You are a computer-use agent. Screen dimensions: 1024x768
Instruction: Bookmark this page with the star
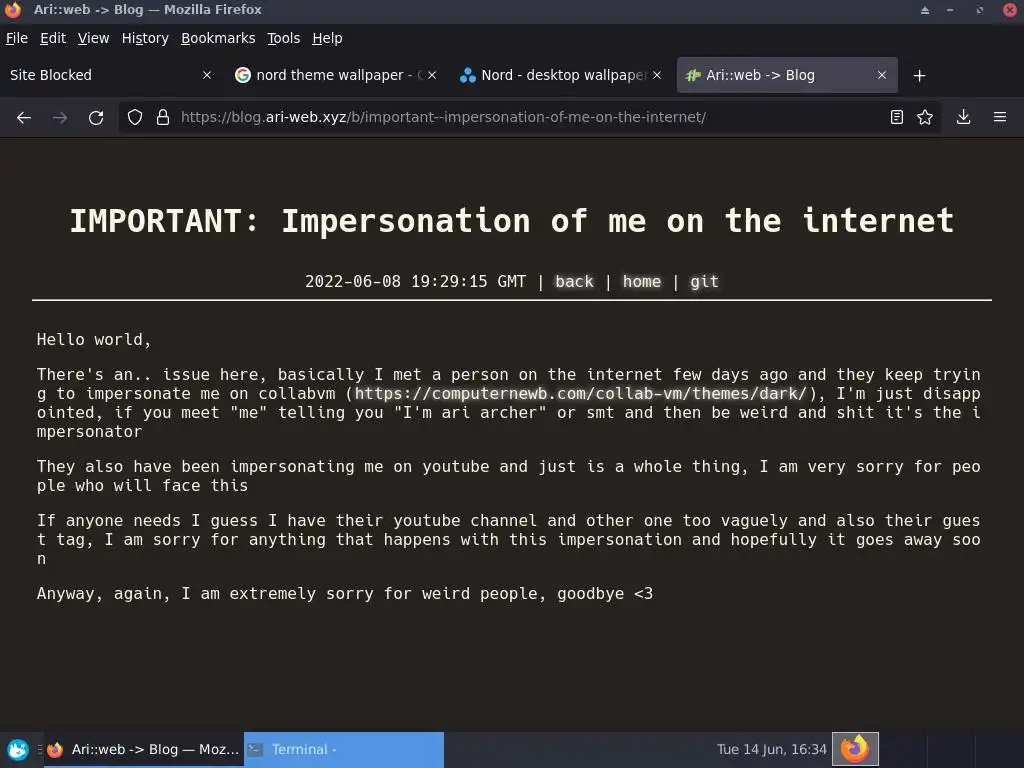(925, 118)
